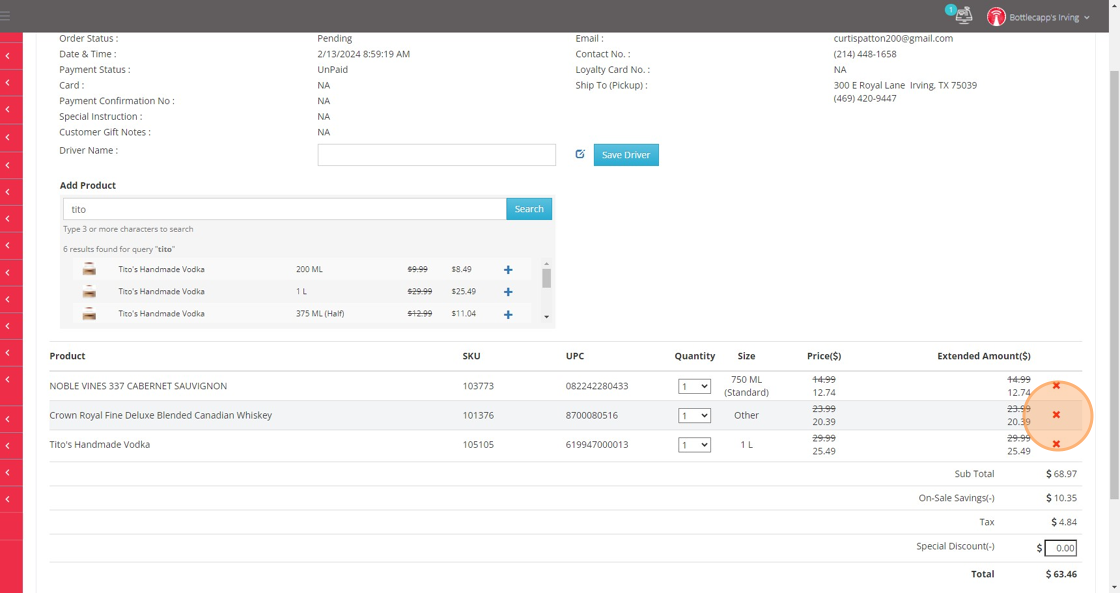Click search results scrollbar up arrow
The image size is (1120, 593).
[546, 264]
